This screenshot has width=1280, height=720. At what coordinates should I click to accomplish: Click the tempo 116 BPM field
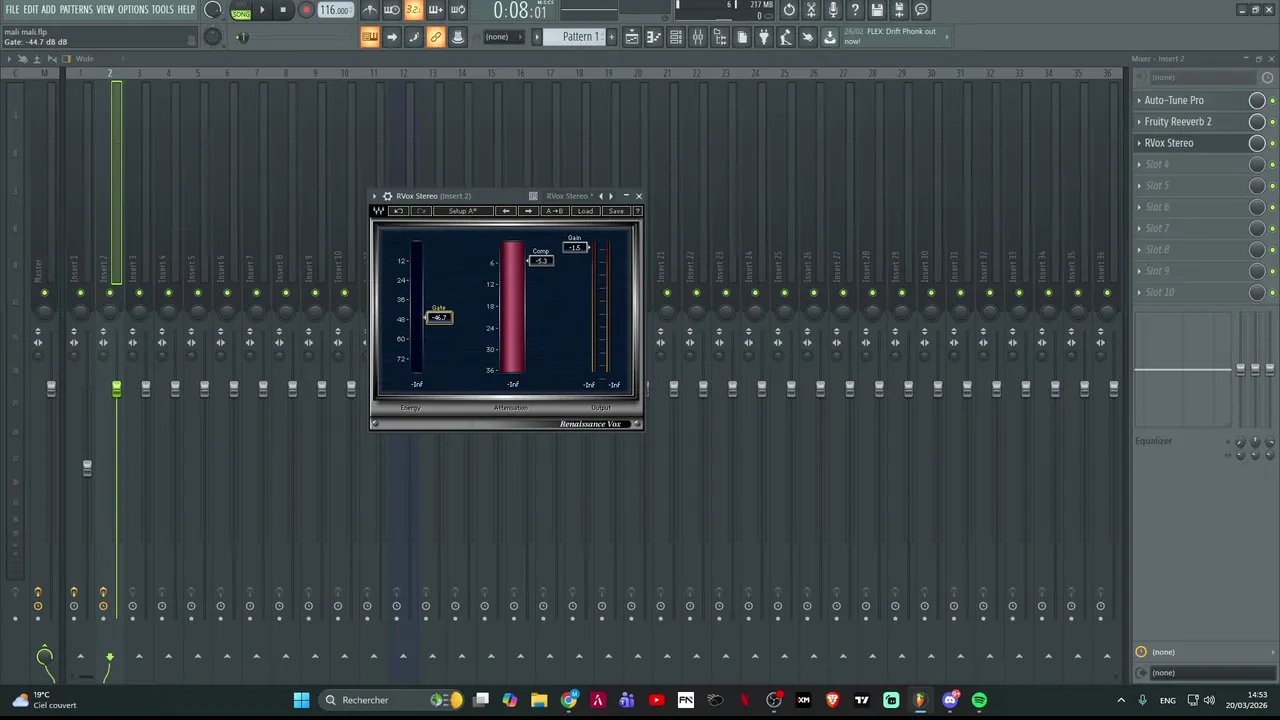pos(335,10)
